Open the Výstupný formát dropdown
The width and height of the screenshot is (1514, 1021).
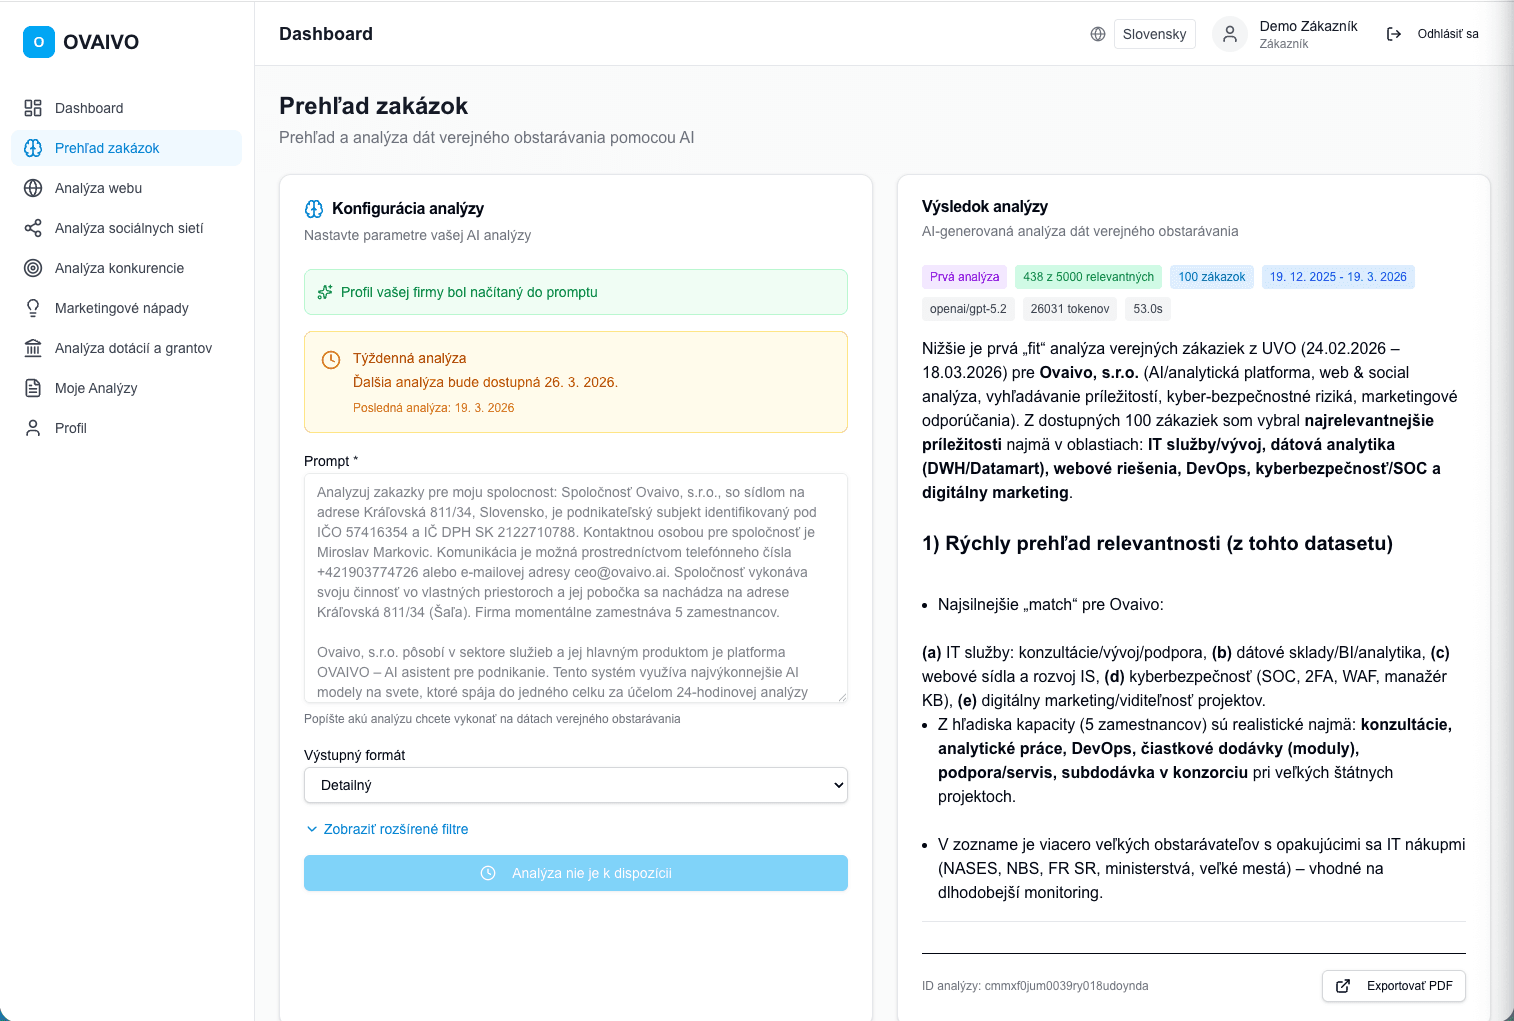click(x=576, y=785)
